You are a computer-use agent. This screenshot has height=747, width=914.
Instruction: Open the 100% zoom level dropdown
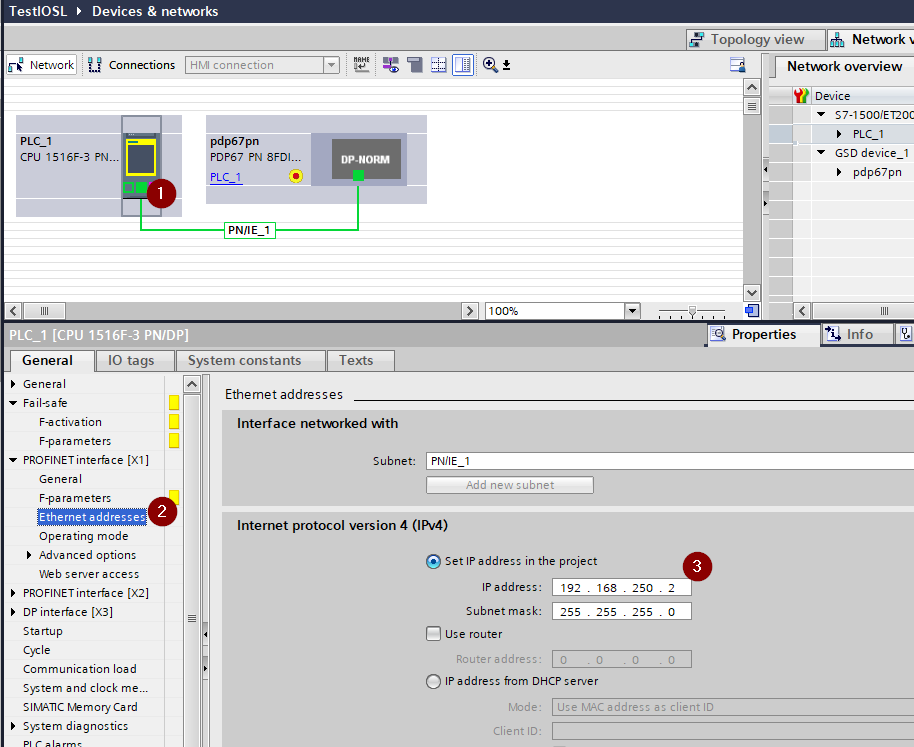632,311
